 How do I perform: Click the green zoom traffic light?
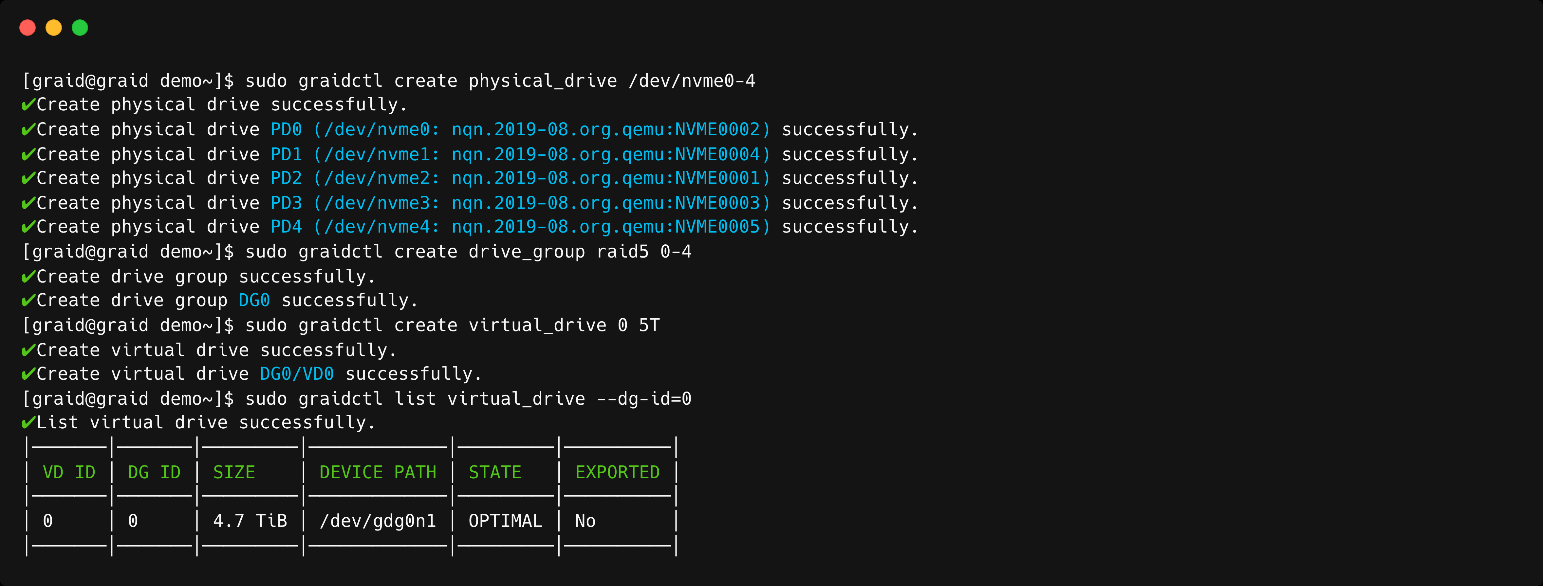click(x=79, y=27)
